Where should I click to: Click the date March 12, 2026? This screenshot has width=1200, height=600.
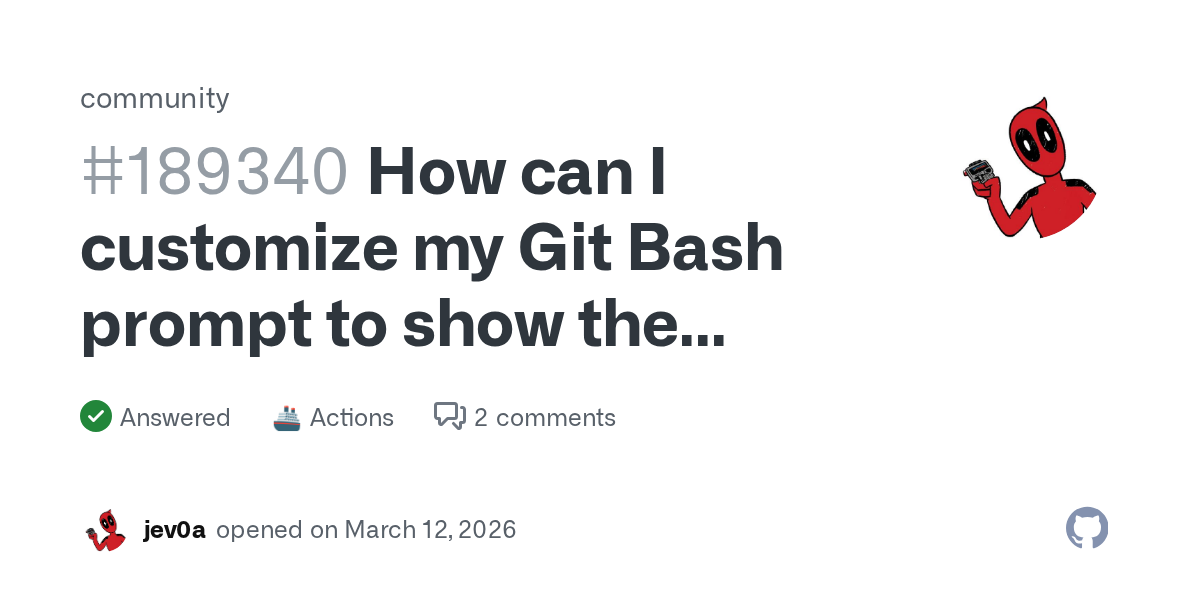click(x=430, y=530)
